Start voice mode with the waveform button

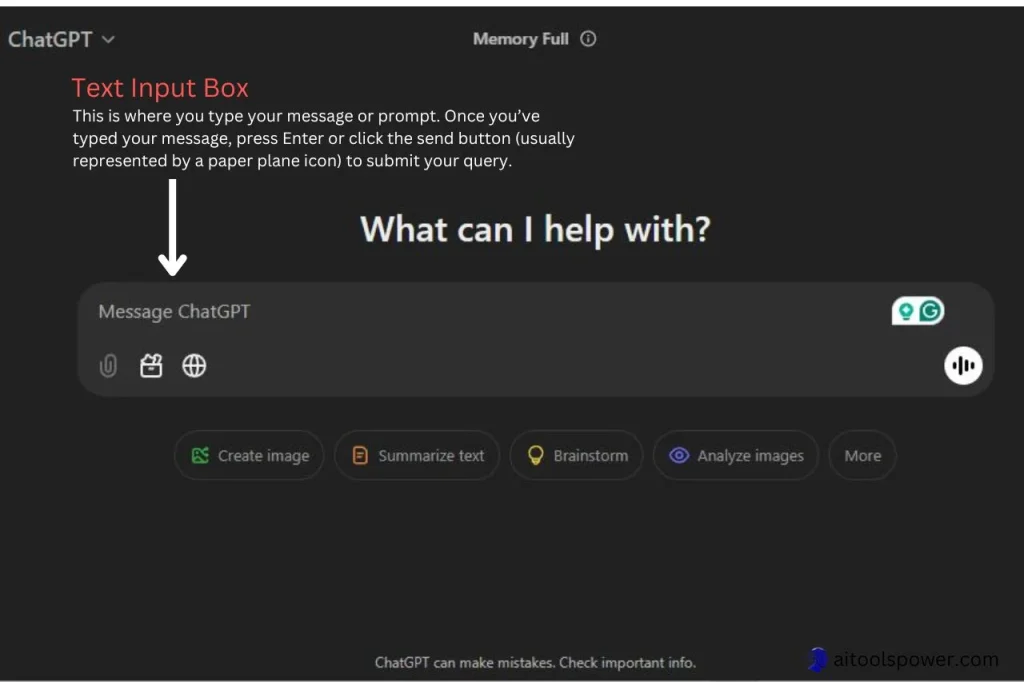point(963,366)
